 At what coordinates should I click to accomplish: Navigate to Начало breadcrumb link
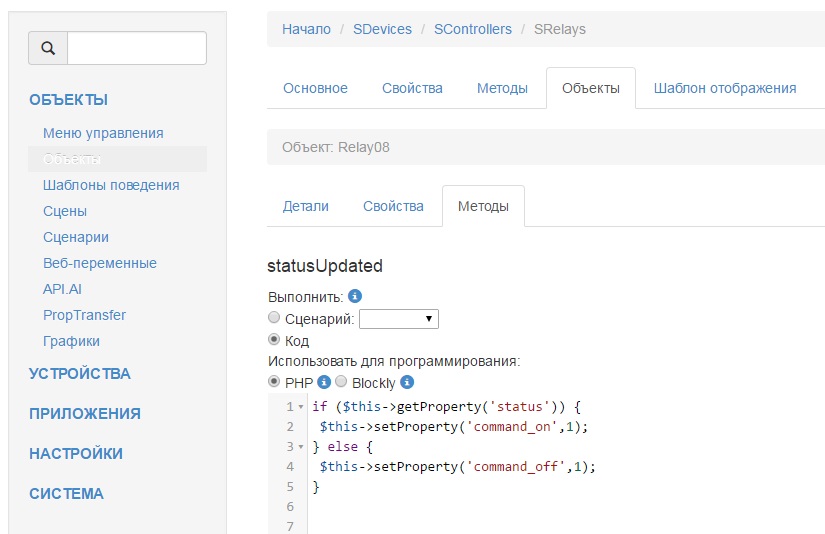click(x=306, y=29)
